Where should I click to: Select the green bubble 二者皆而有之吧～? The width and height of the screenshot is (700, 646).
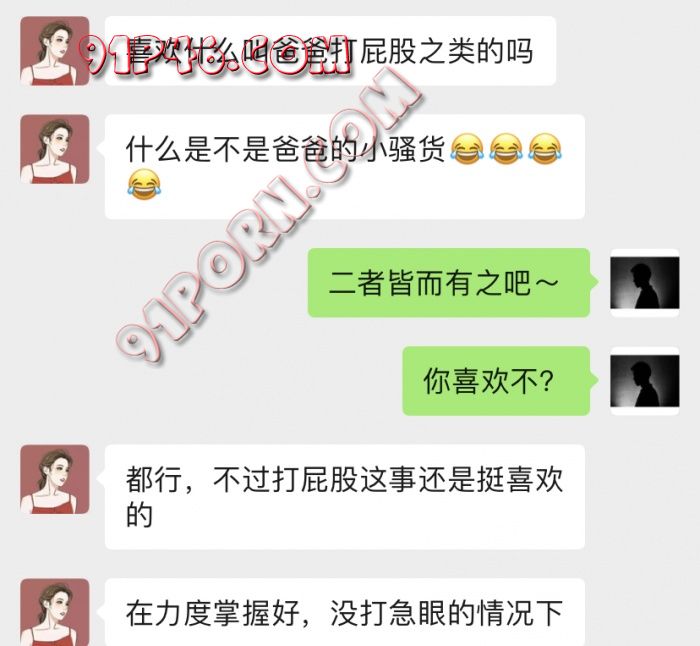click(x=449, y=283)
